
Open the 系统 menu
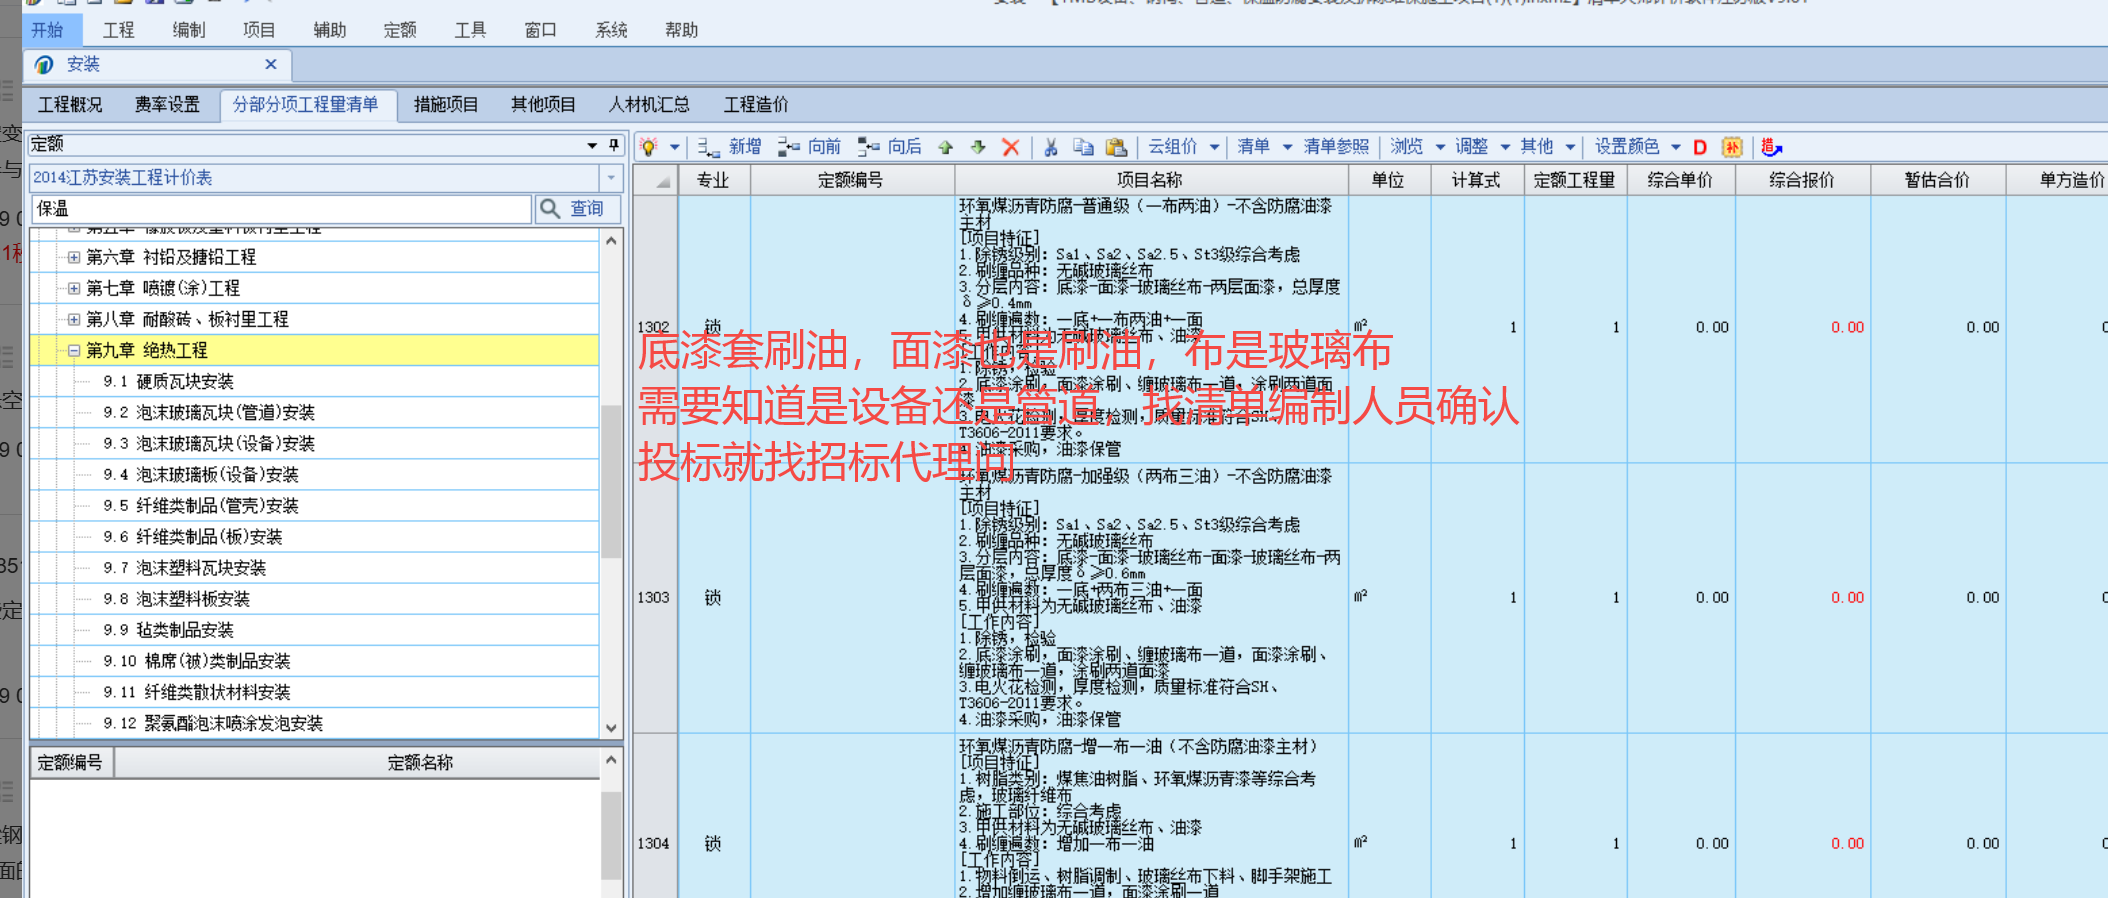pos(611,30)
